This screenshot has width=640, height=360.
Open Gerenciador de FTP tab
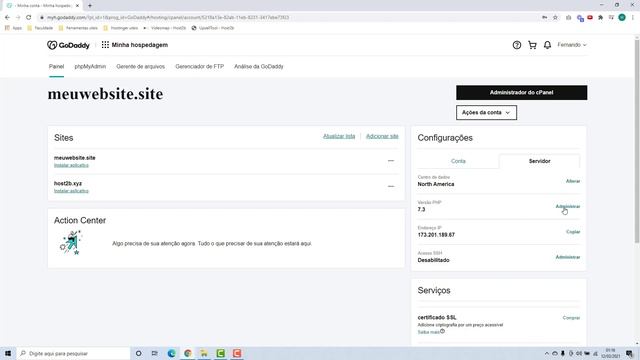click(x=200, y=67)
